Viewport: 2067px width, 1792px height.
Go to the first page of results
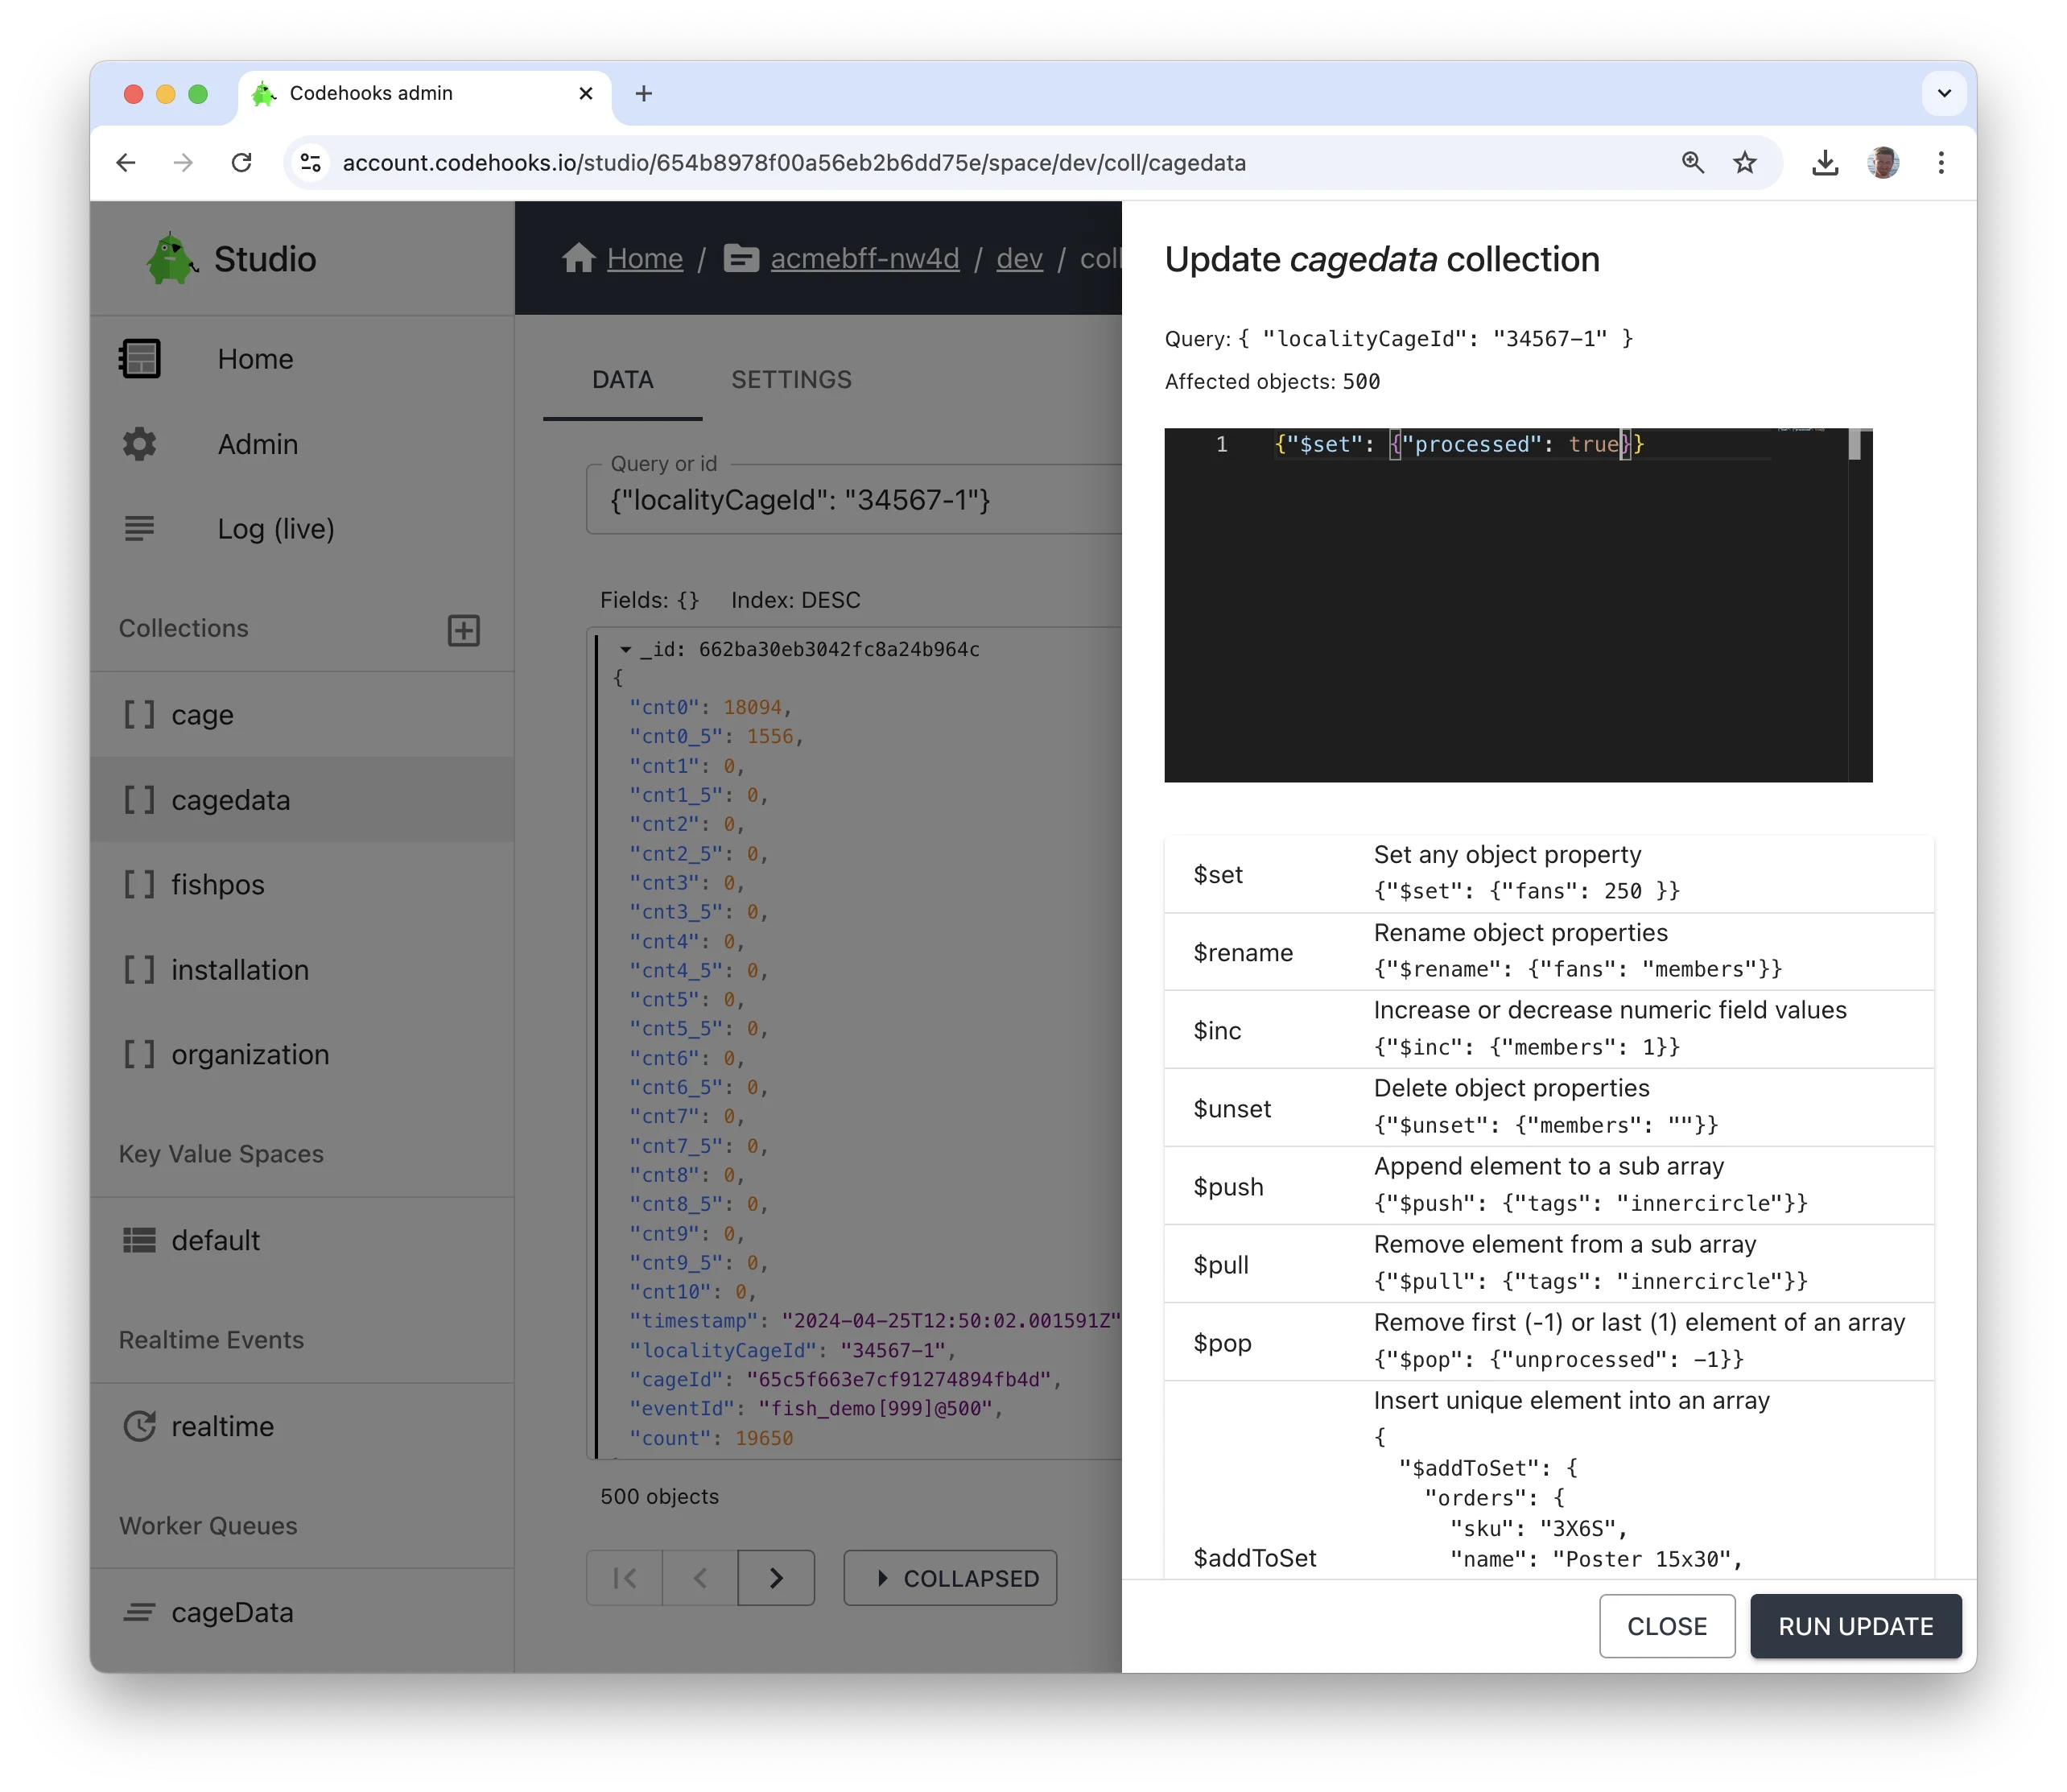pyautogui.click(x=625, y=1578)
